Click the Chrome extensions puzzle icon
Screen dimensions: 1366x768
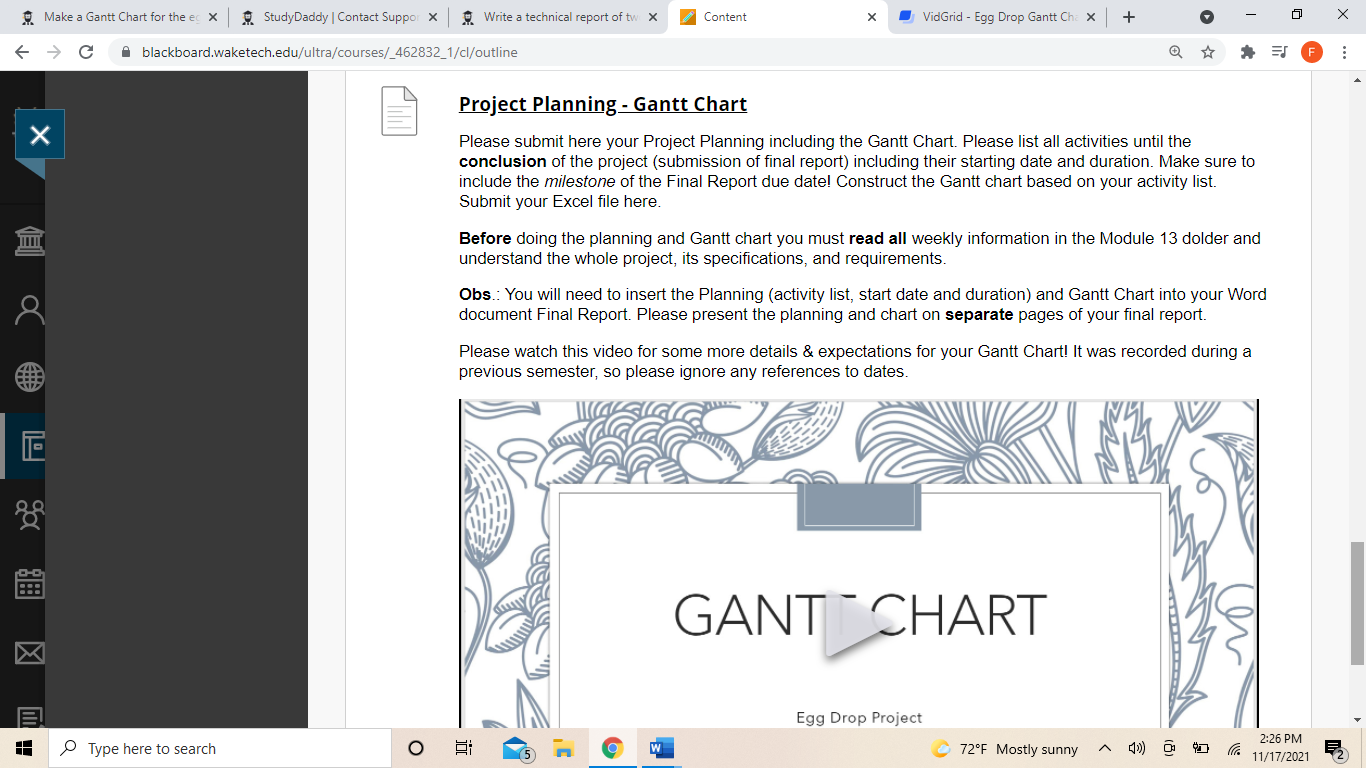[x=1247, y=52]
